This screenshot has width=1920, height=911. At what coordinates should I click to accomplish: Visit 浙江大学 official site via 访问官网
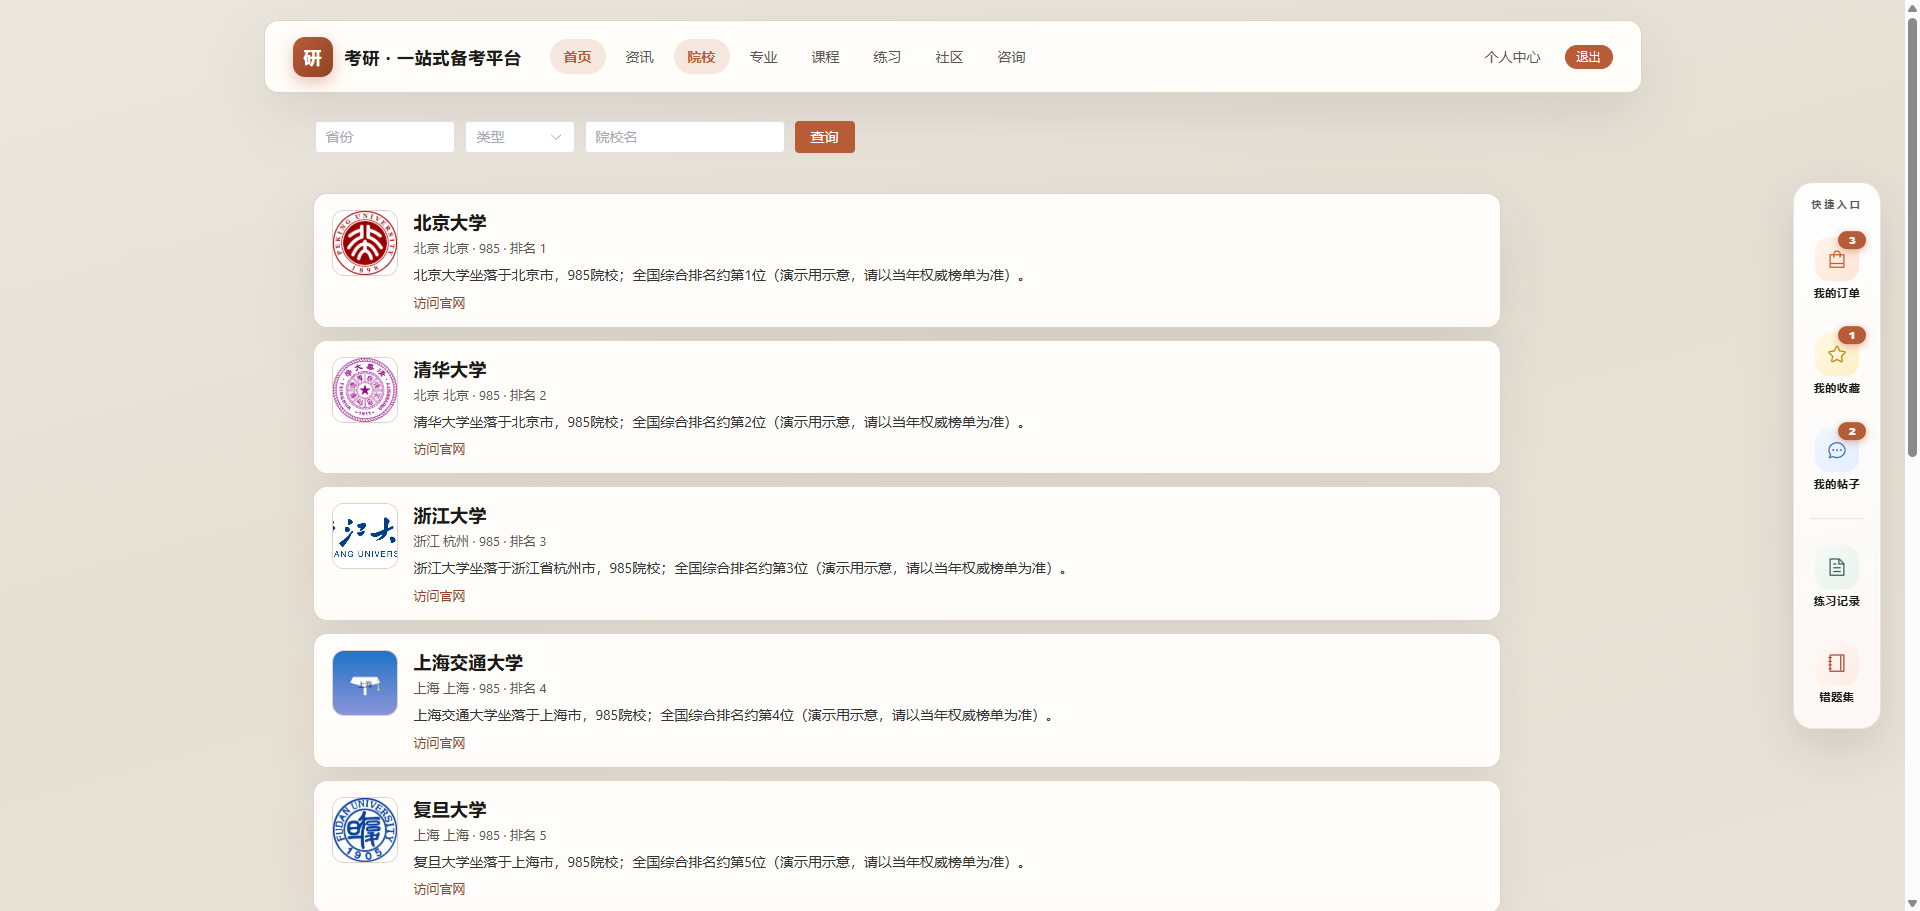tap(439, 596)
